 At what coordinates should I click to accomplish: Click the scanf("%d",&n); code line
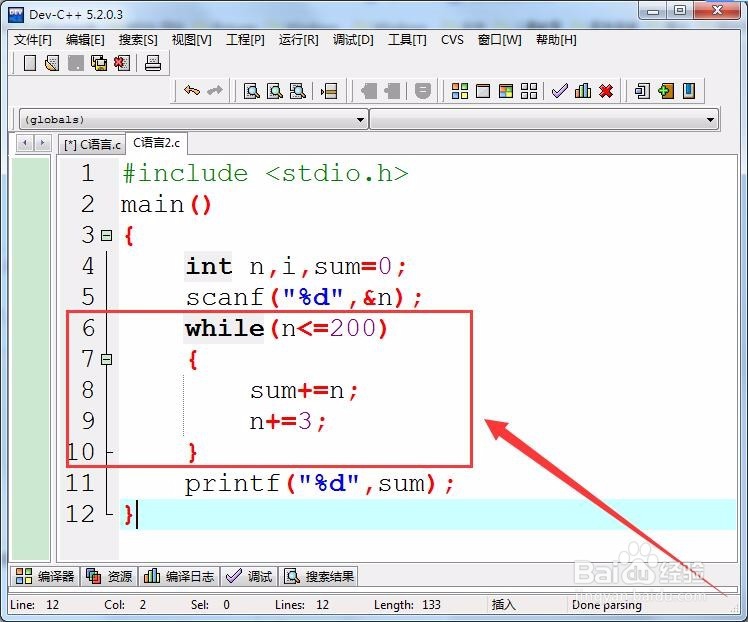click(304, 297)
